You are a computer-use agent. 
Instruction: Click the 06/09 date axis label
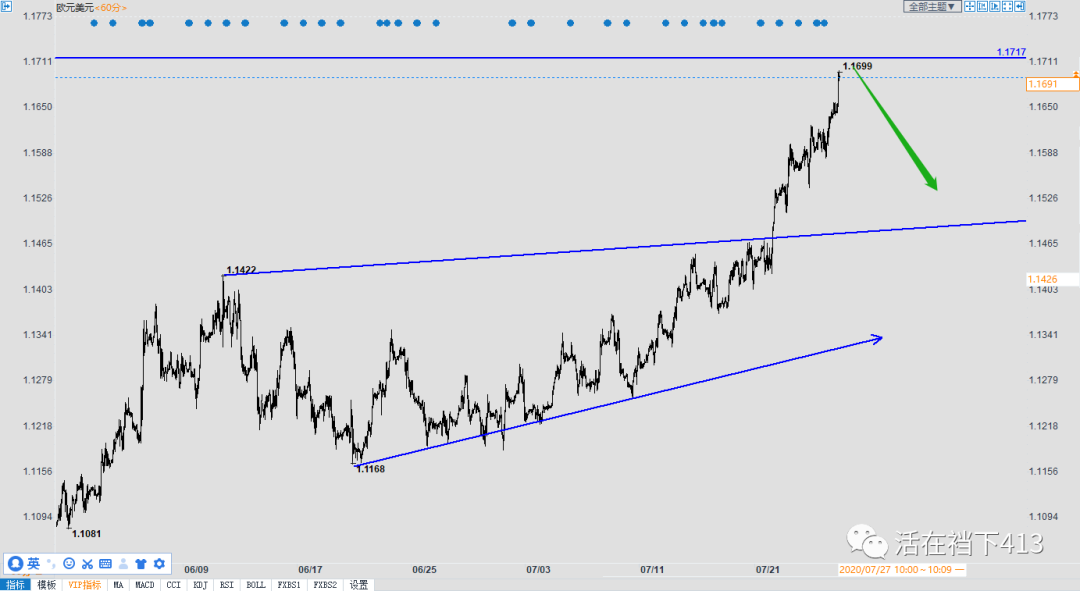(196, 570)
